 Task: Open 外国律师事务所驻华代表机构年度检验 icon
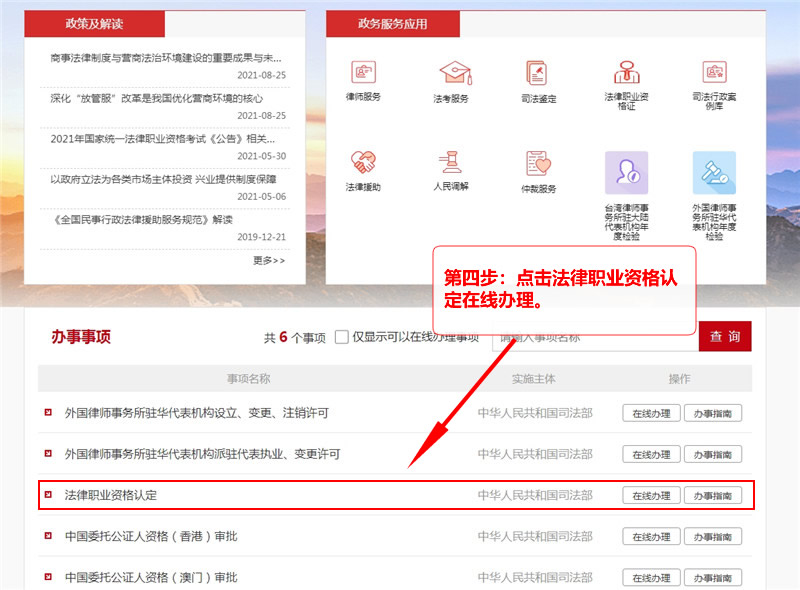tap(714, 173)
